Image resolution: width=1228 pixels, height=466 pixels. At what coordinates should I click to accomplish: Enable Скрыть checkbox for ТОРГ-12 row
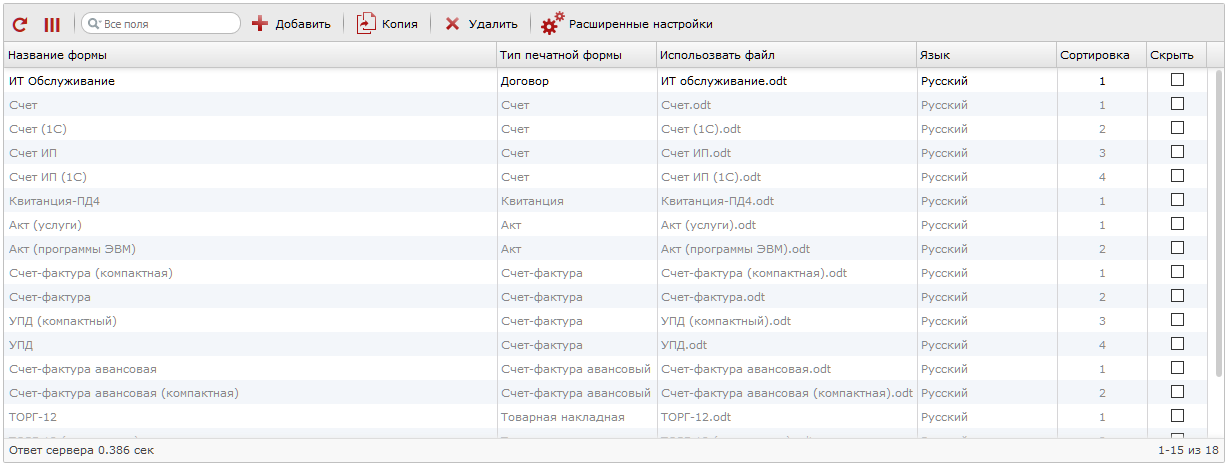1177,416
